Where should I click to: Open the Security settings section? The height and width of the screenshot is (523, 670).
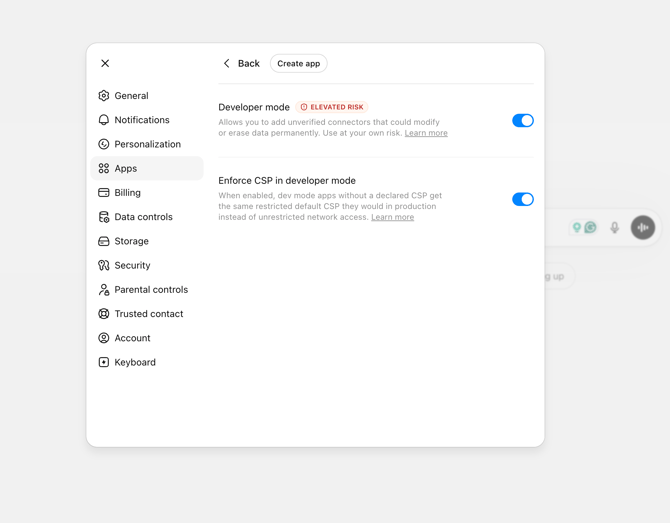[x=147, y=265]
